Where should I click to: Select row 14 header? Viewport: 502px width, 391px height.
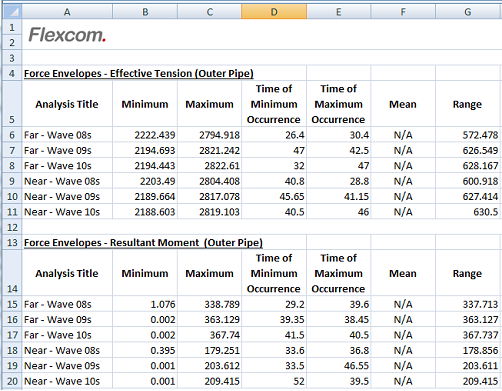12,273
